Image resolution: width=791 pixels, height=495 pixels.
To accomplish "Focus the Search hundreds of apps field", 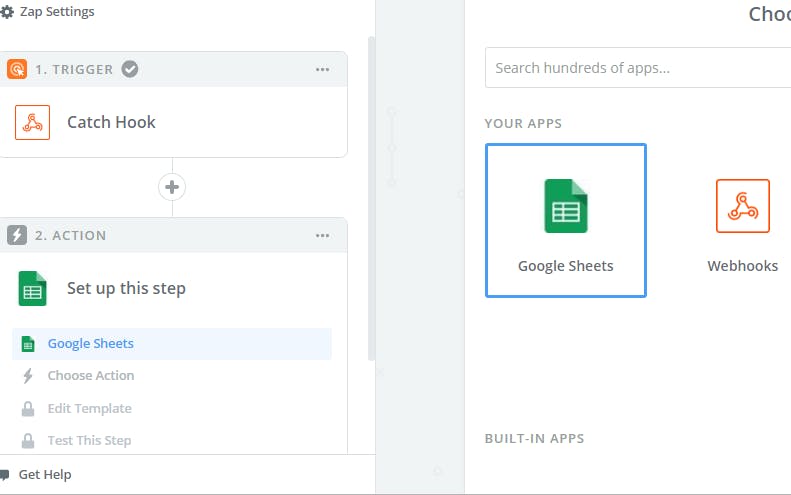I will (638, 68).
